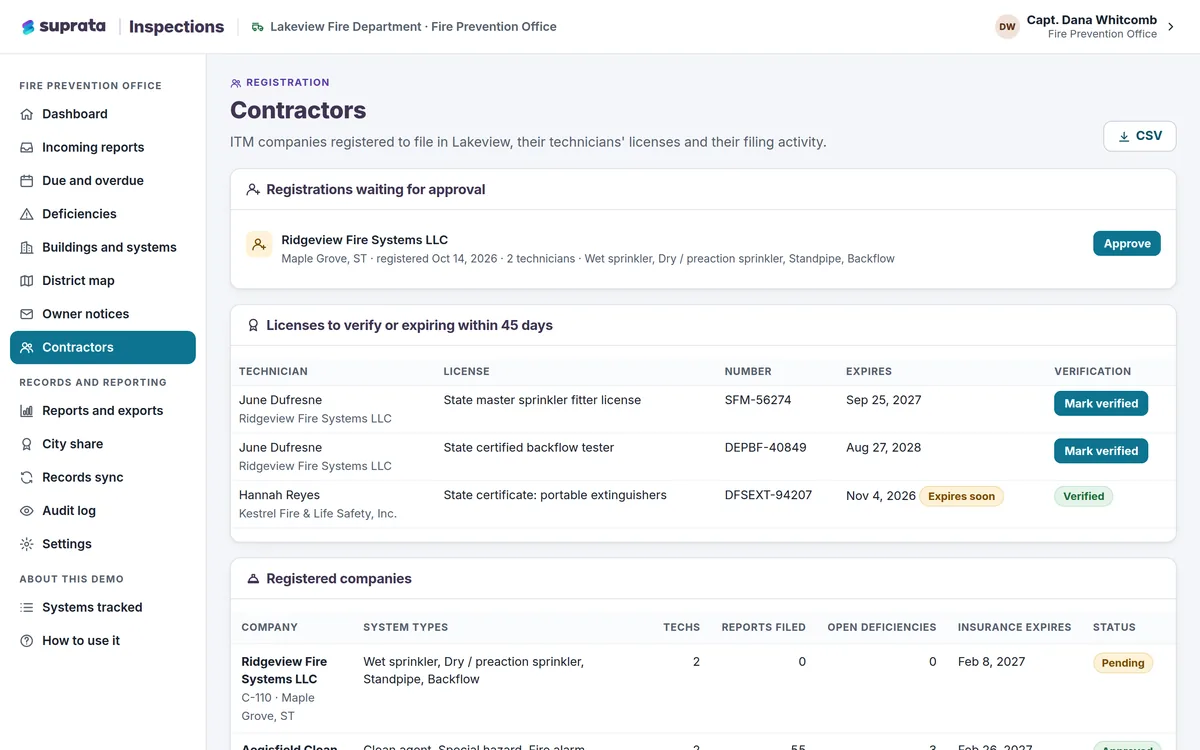Click the Due and overdue calendar icon
Screen dimensions: 1200x750
(x=27, y=181)
